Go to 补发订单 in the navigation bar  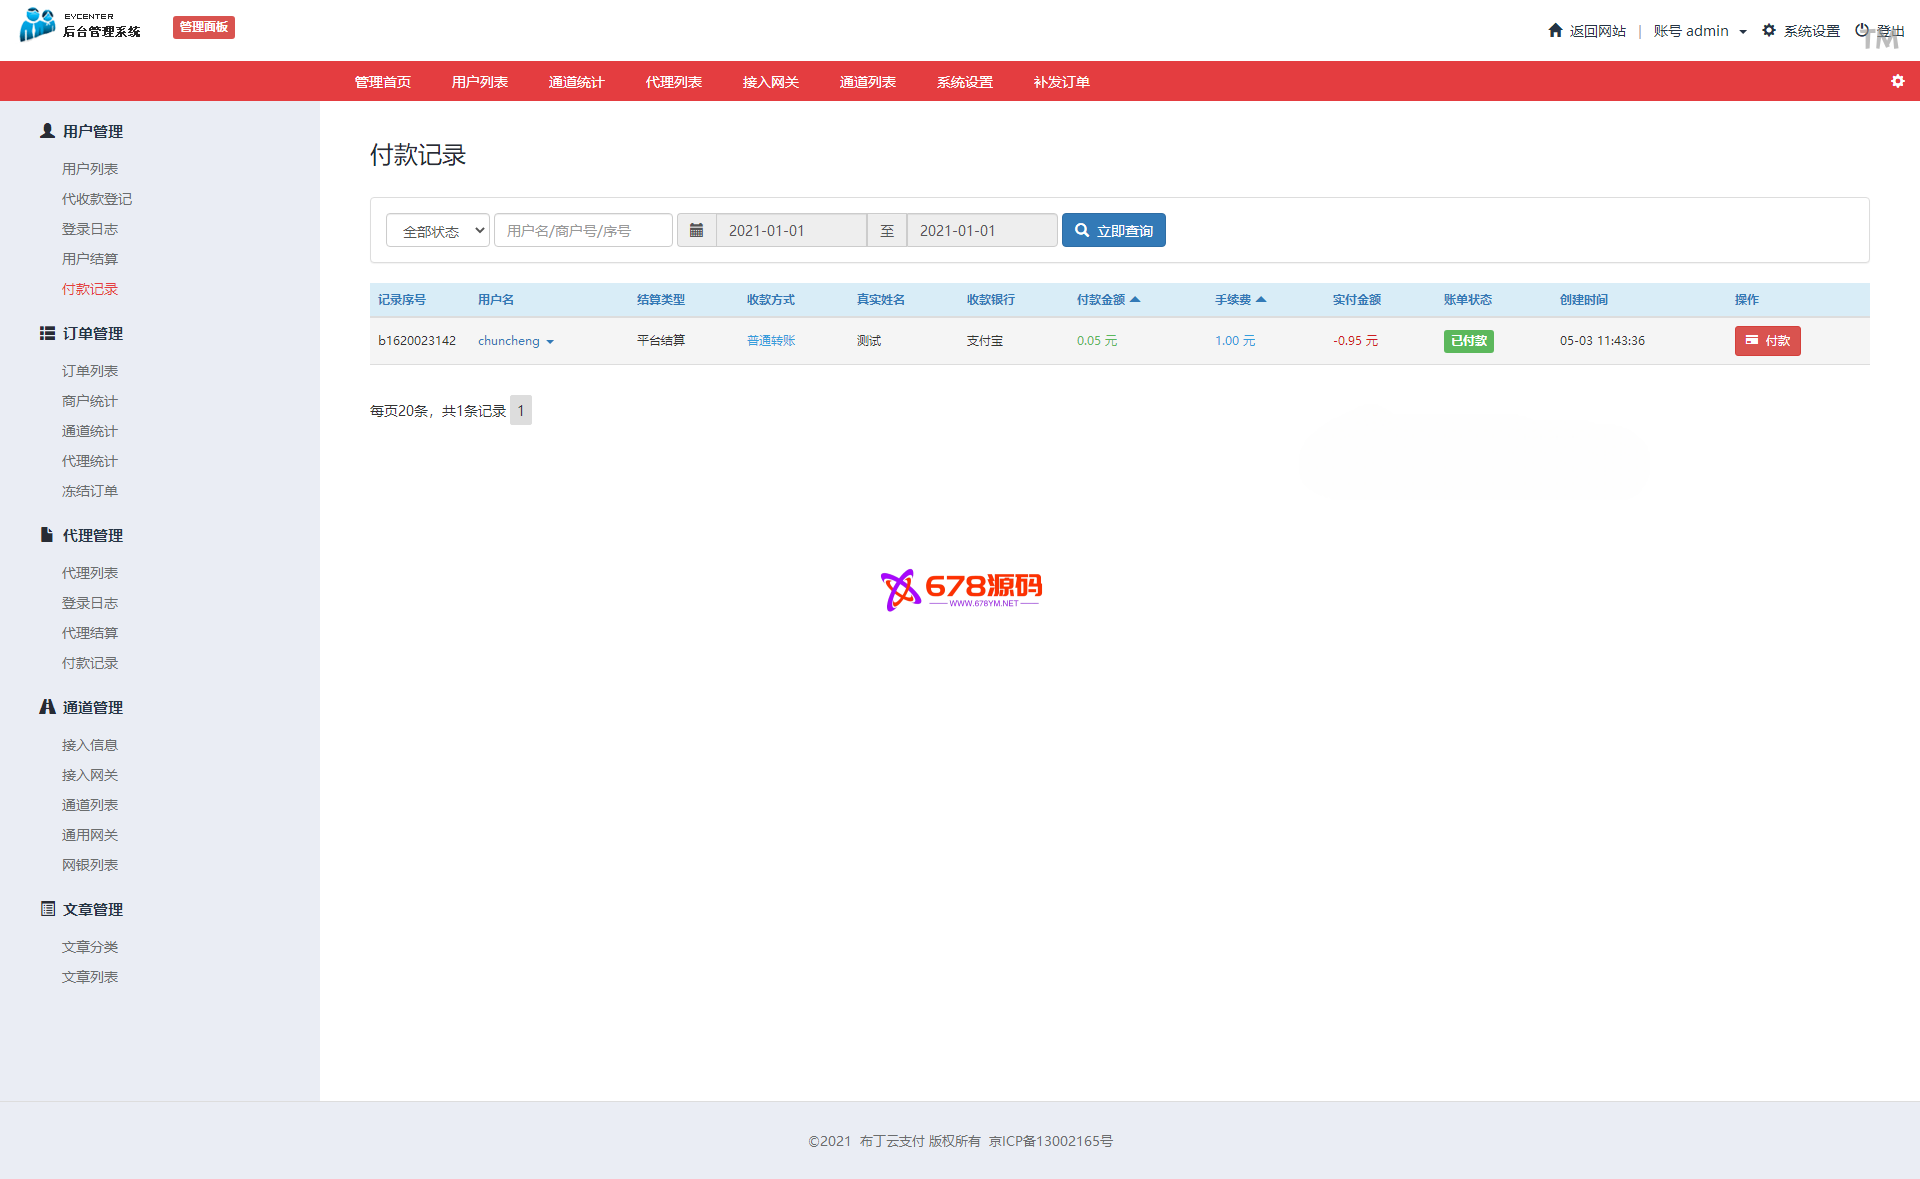(x=1061, y=82)
